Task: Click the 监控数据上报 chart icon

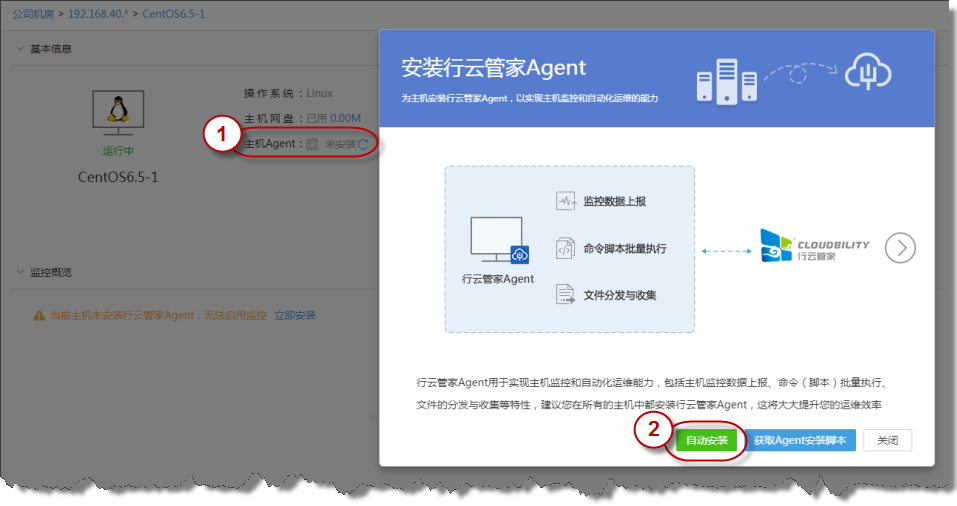Action: tap(566, 200)
